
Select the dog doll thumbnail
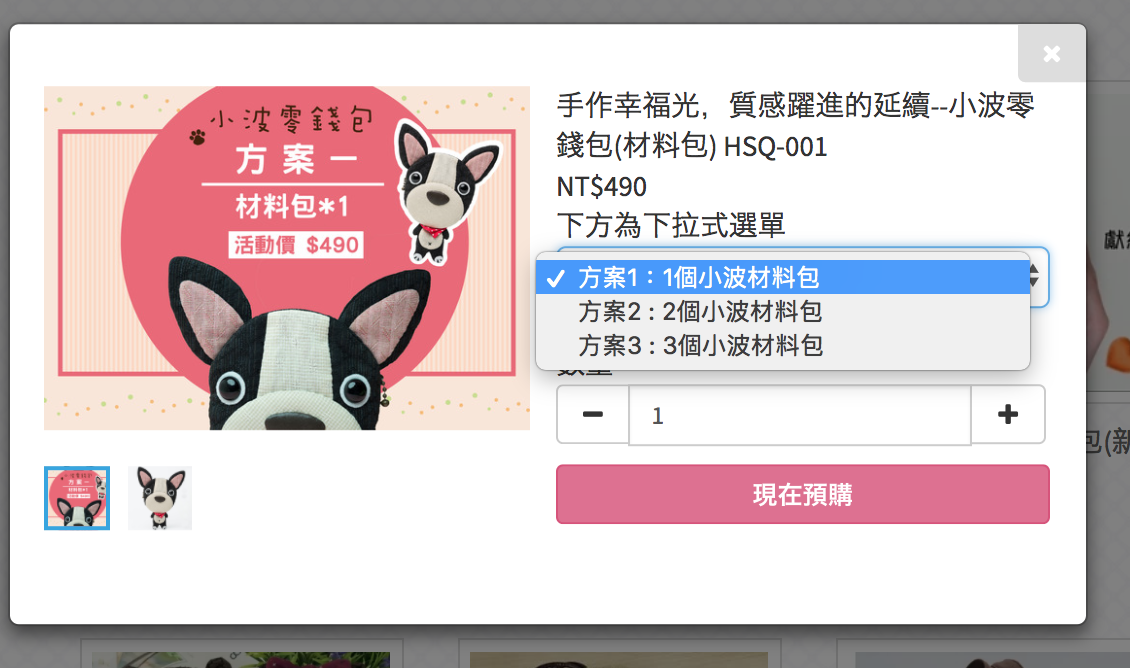[x=160, y=498]
